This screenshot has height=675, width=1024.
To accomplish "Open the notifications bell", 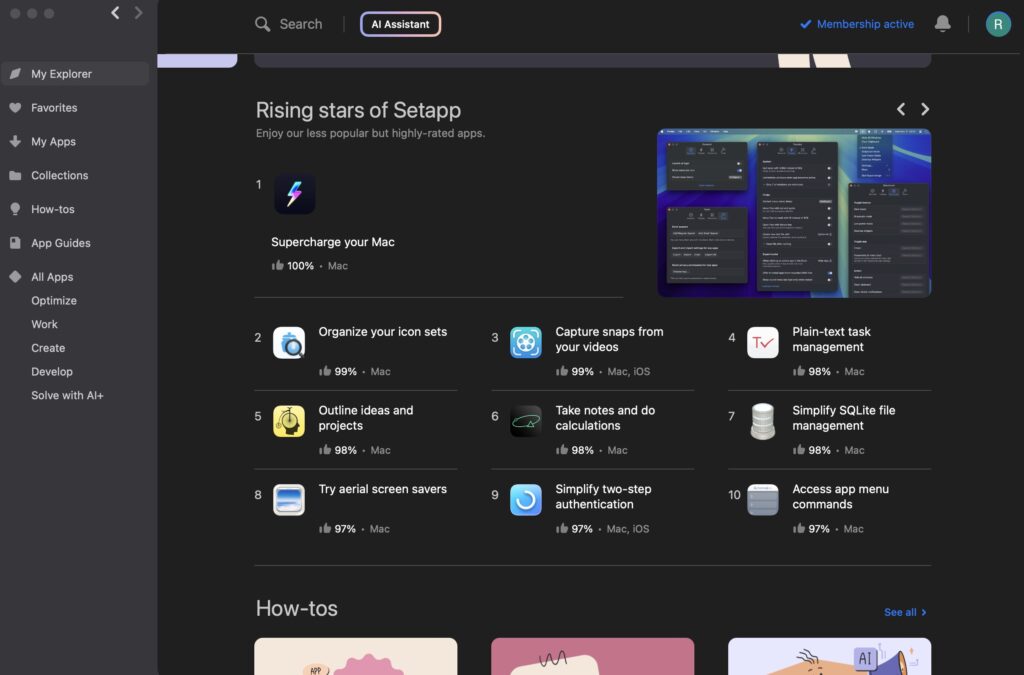I will [x=942, y=24].
